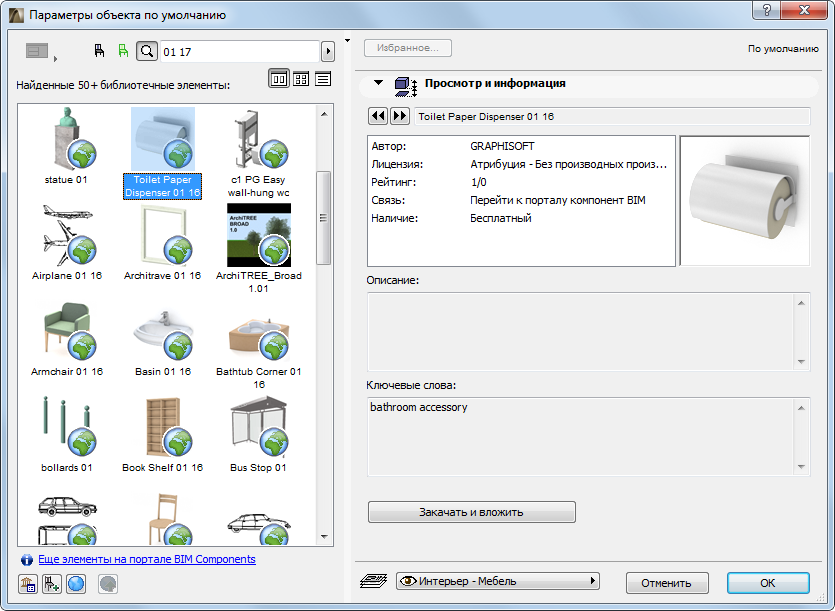Click the Описание scrollbar down arrow

point(801,362)
